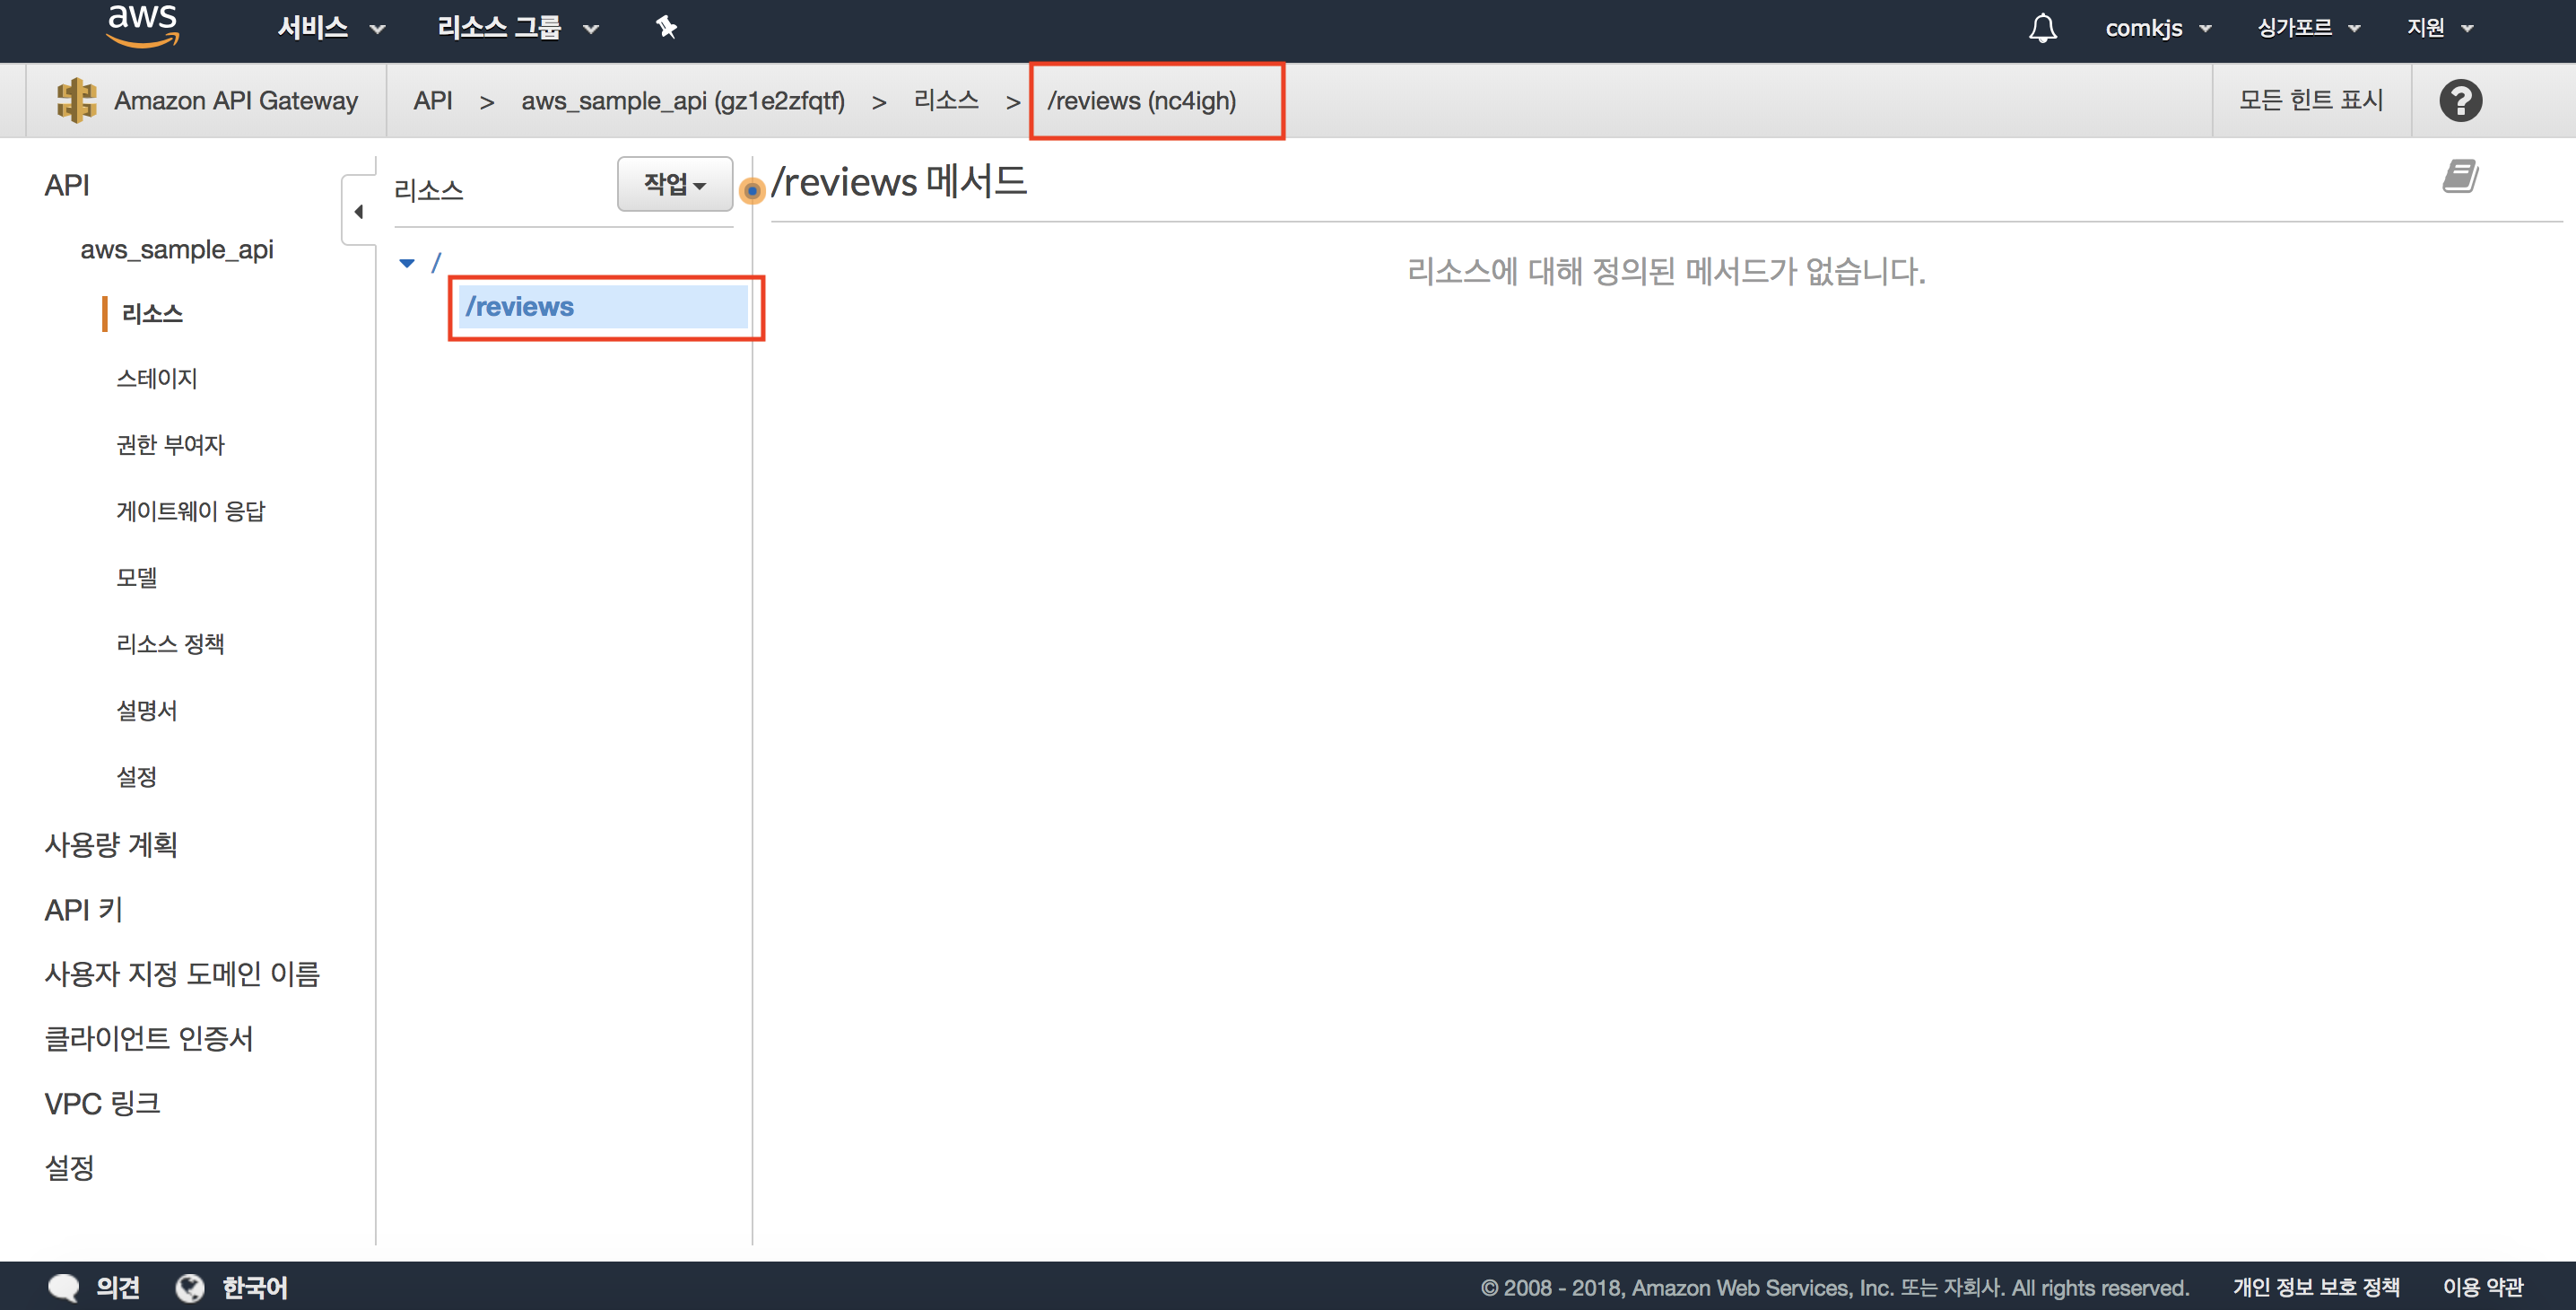
Task: Click the orange hint dot beside /reviews 메서드
Action: [752, 190]
